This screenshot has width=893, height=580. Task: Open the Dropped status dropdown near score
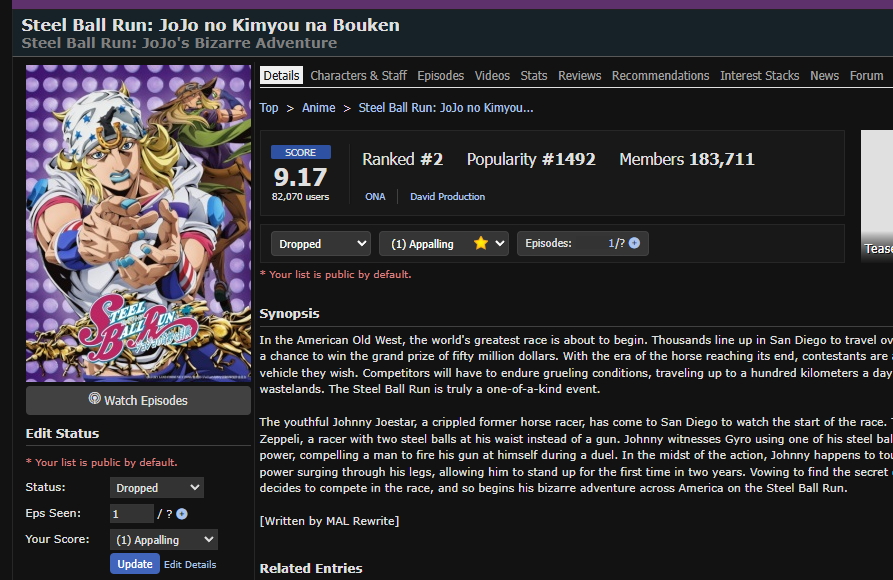(x=321, y=244)
